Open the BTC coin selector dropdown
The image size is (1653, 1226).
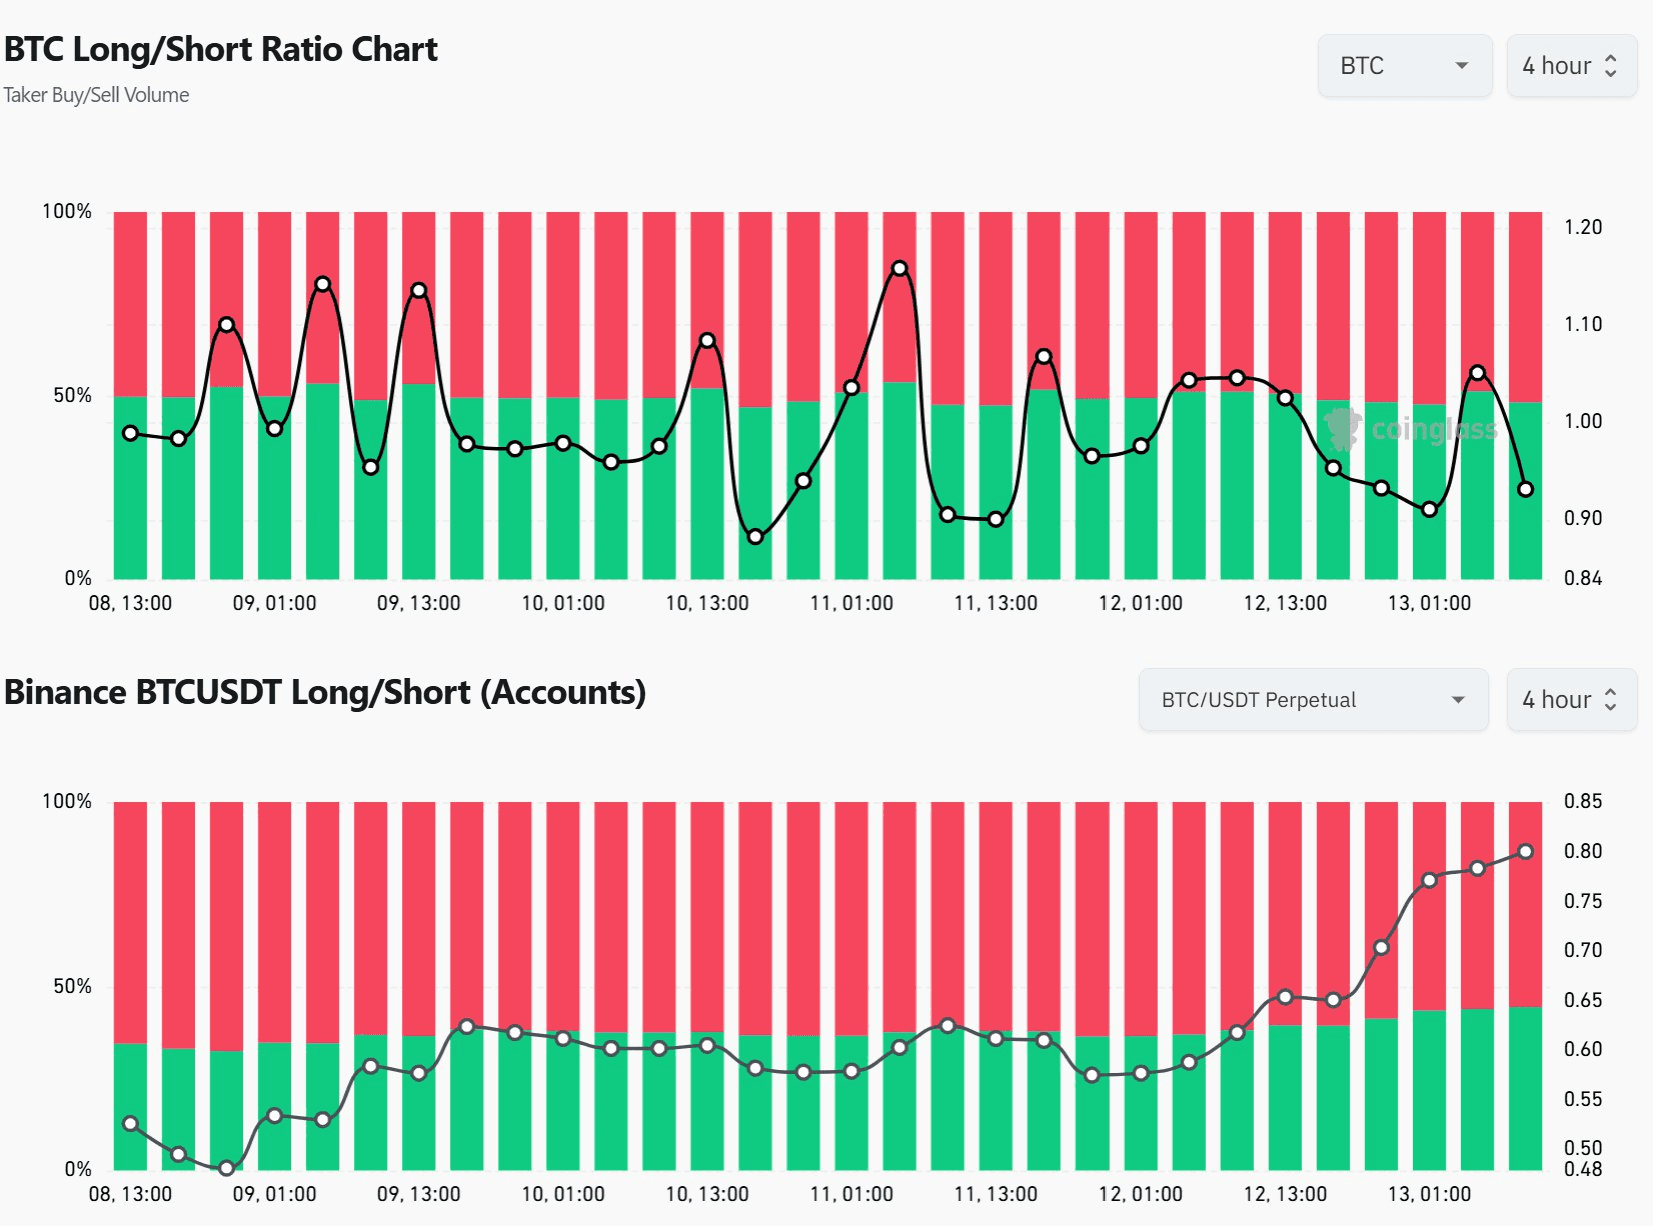1404,66
